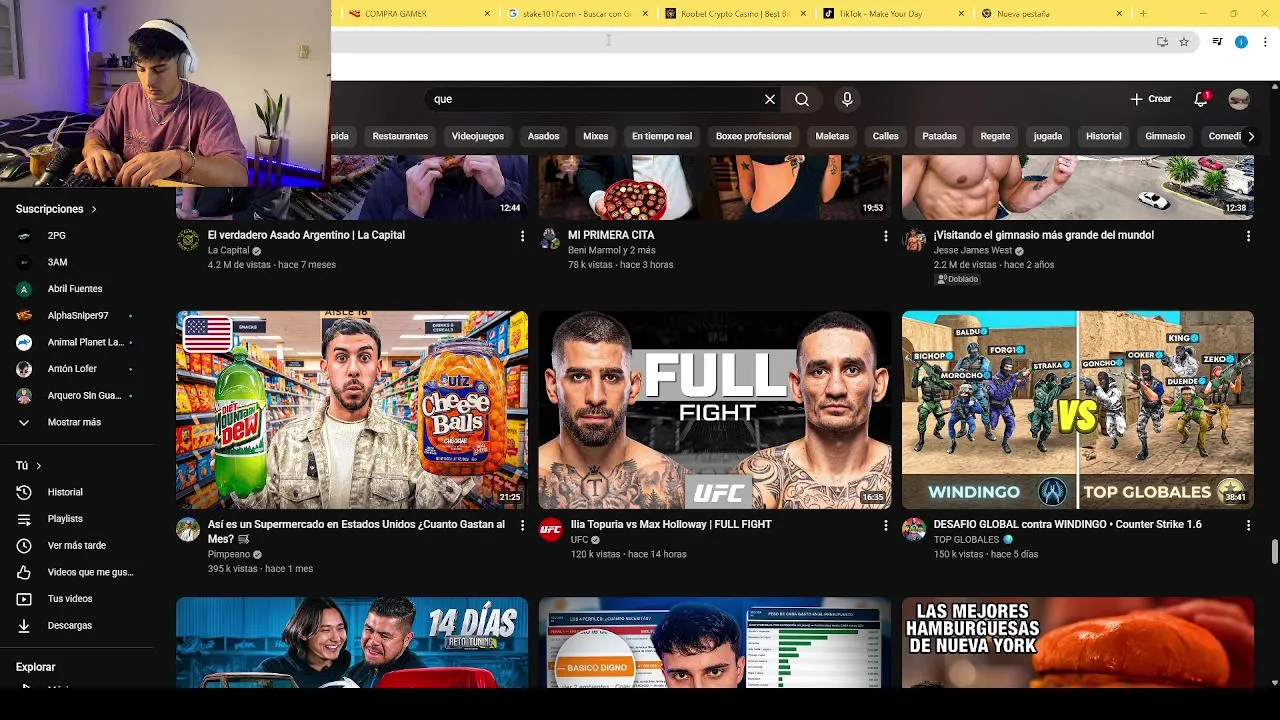Open Explorar section heading
Image resolution: width=1280 pixels, height=720 pixels.
point(35,667)
